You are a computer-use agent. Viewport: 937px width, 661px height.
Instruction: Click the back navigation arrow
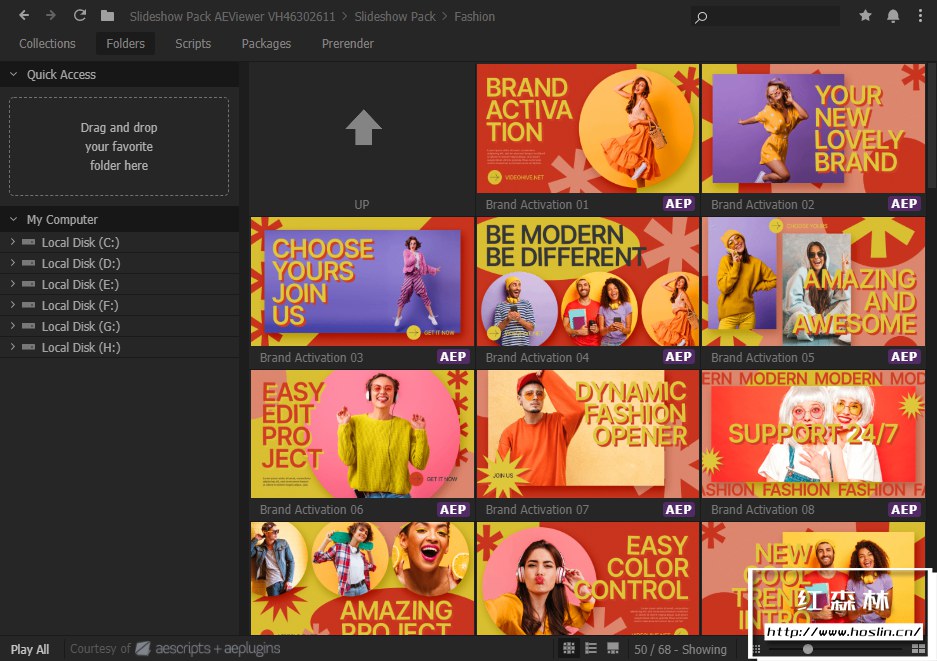click(x=24, y=16)
